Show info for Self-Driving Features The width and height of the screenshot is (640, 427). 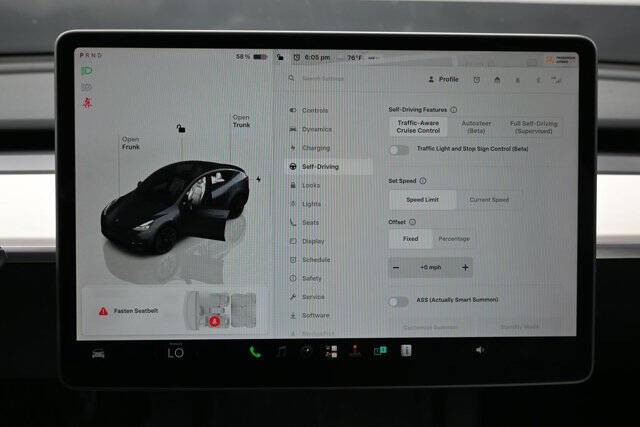pos(453,110)
